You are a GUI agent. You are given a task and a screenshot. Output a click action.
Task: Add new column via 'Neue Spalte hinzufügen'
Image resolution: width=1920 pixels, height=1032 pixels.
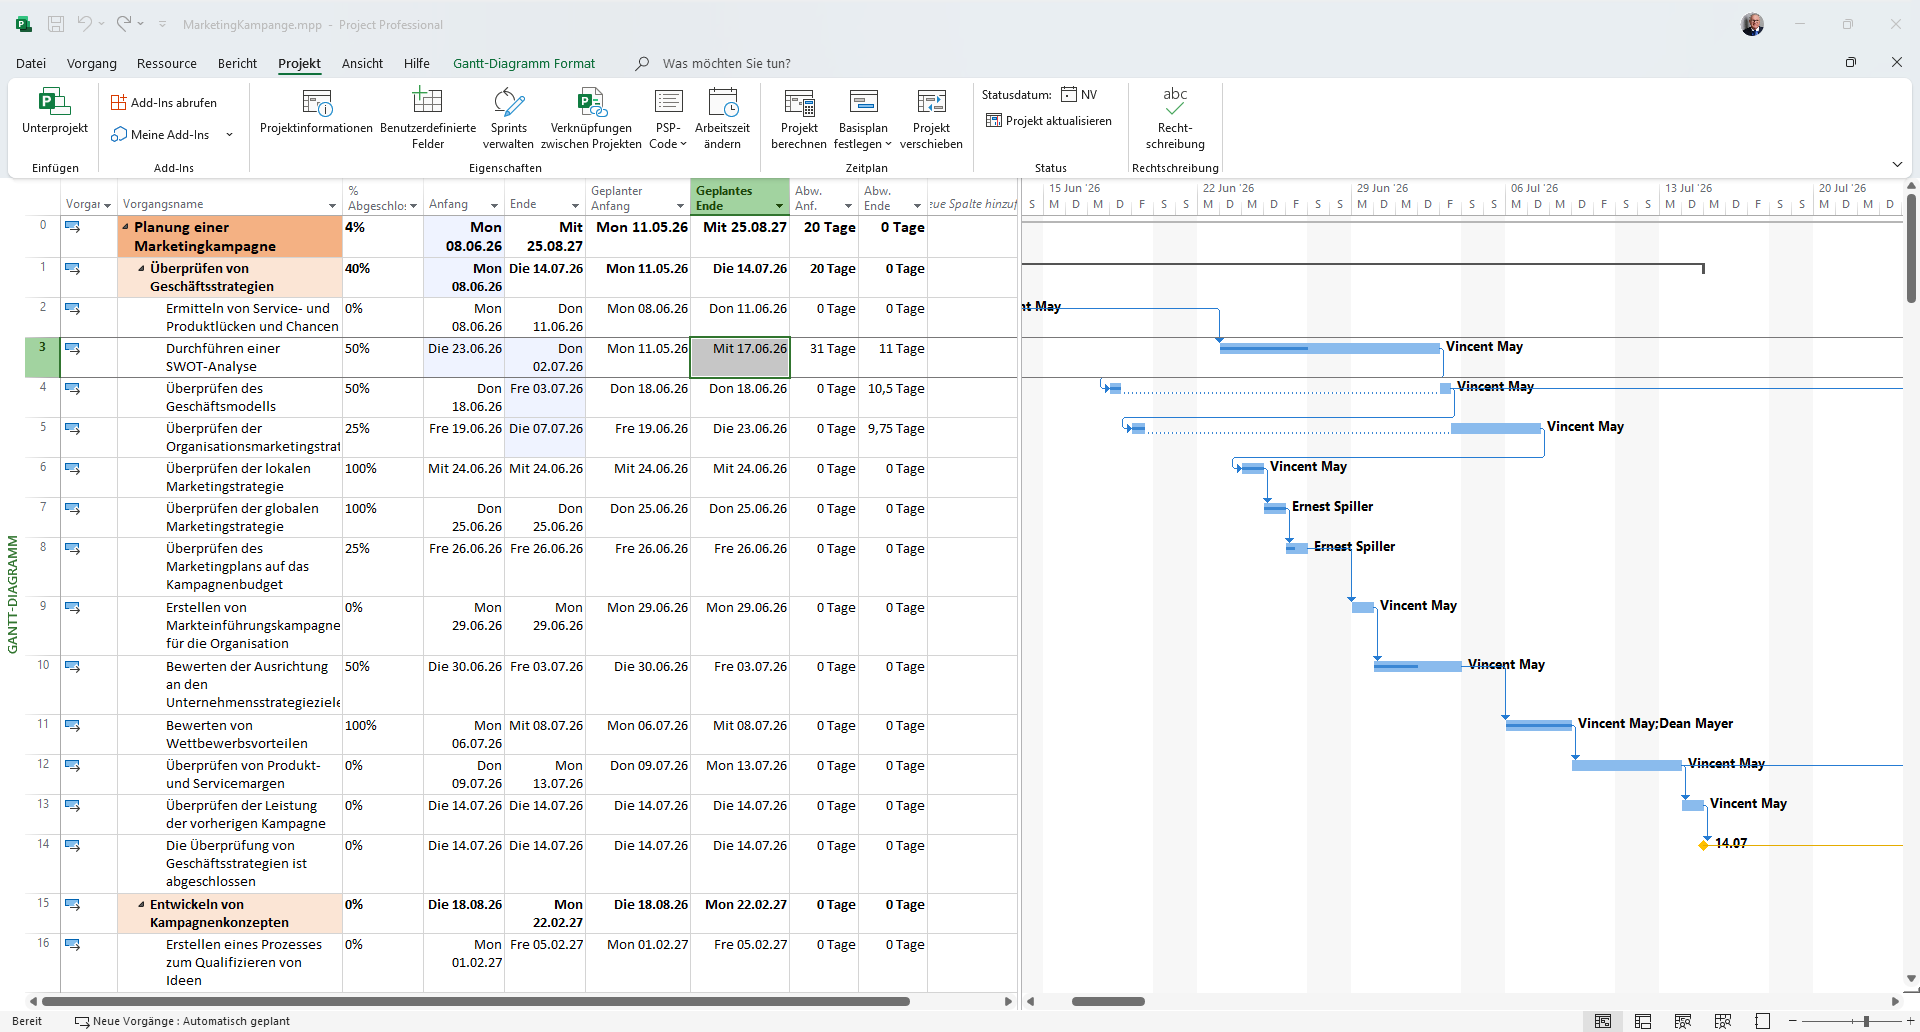tap(972, 204)
